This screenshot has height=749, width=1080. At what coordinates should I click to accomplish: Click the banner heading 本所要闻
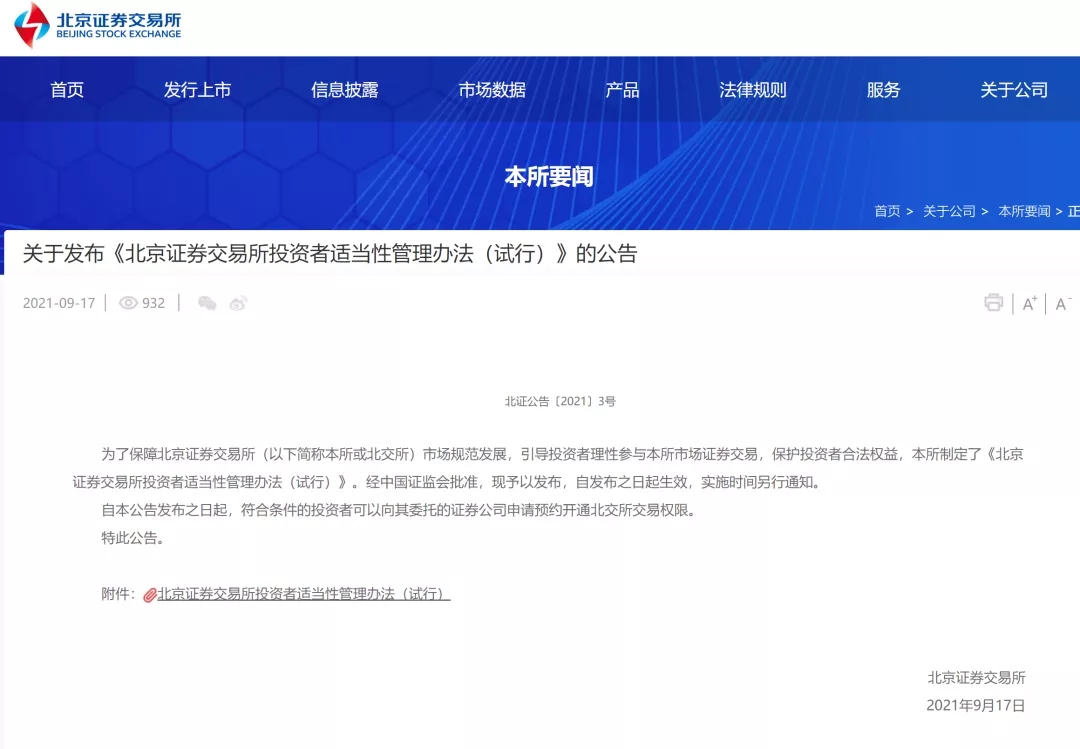(549, 176)
